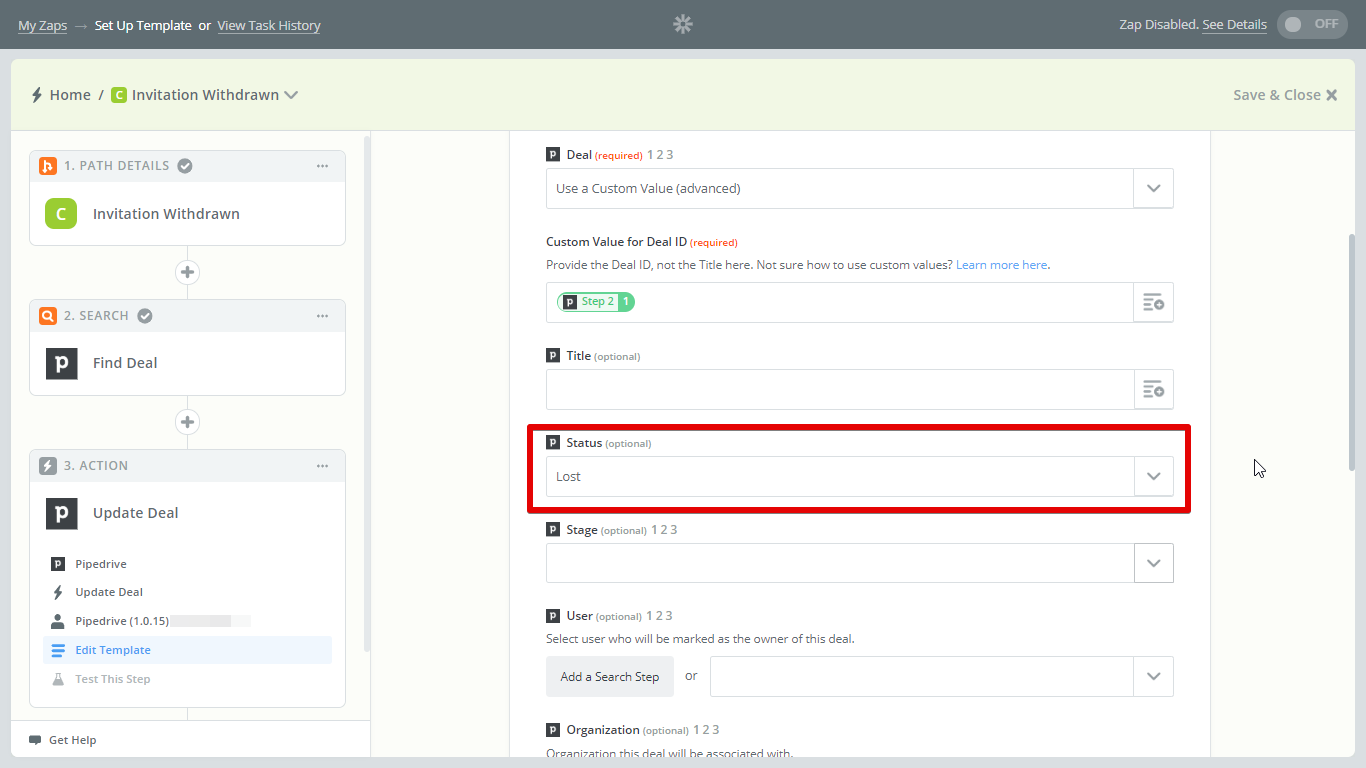
Task: Open View Task History link
Action: 269,26
